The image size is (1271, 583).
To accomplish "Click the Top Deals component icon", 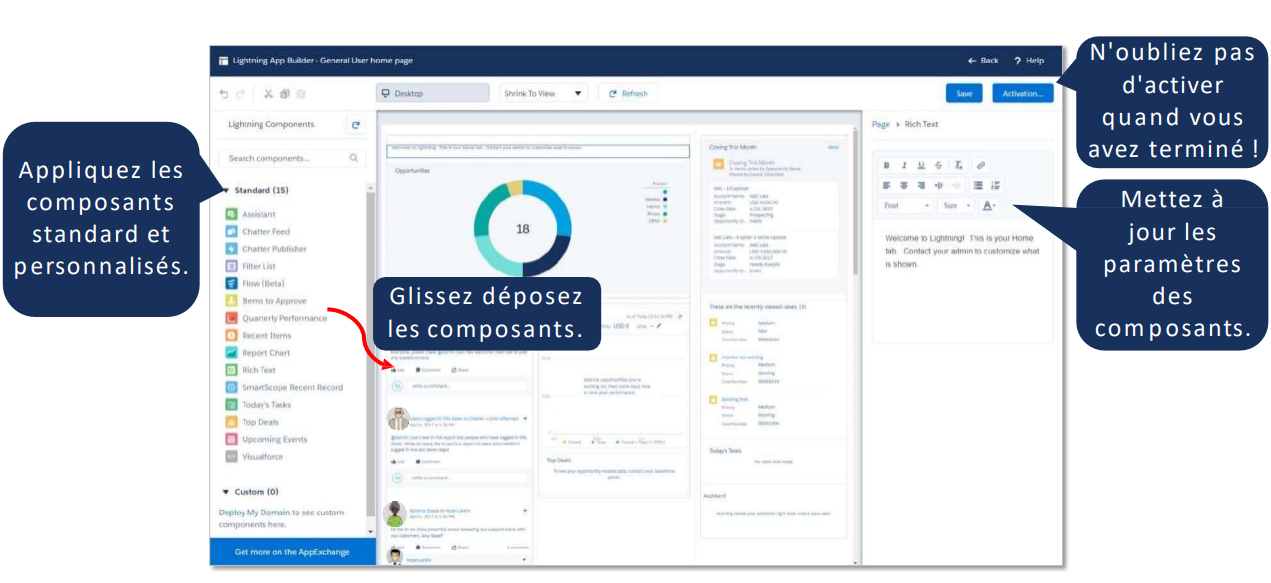I will [231, 422].
